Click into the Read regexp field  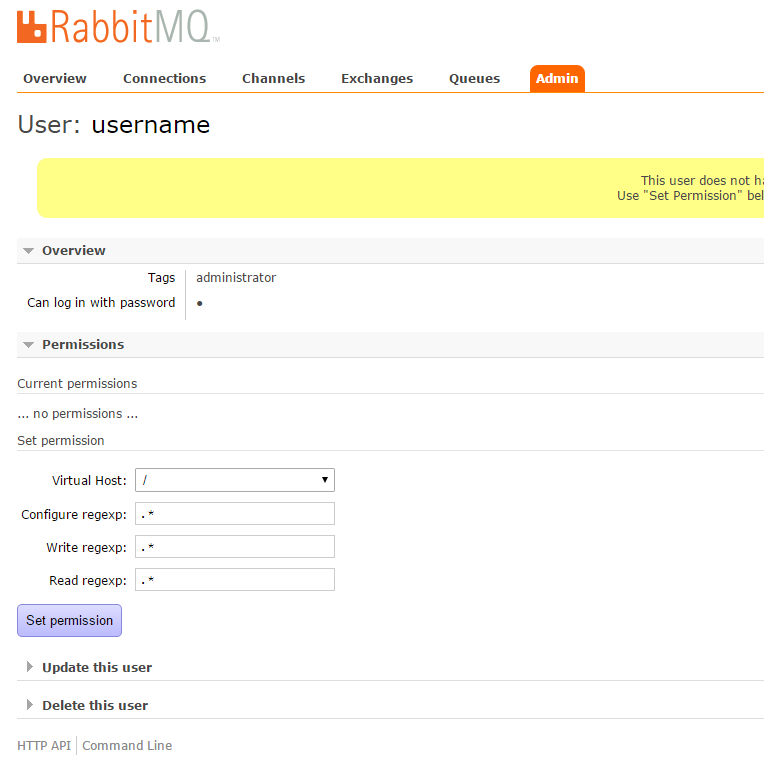coord(235,580)
